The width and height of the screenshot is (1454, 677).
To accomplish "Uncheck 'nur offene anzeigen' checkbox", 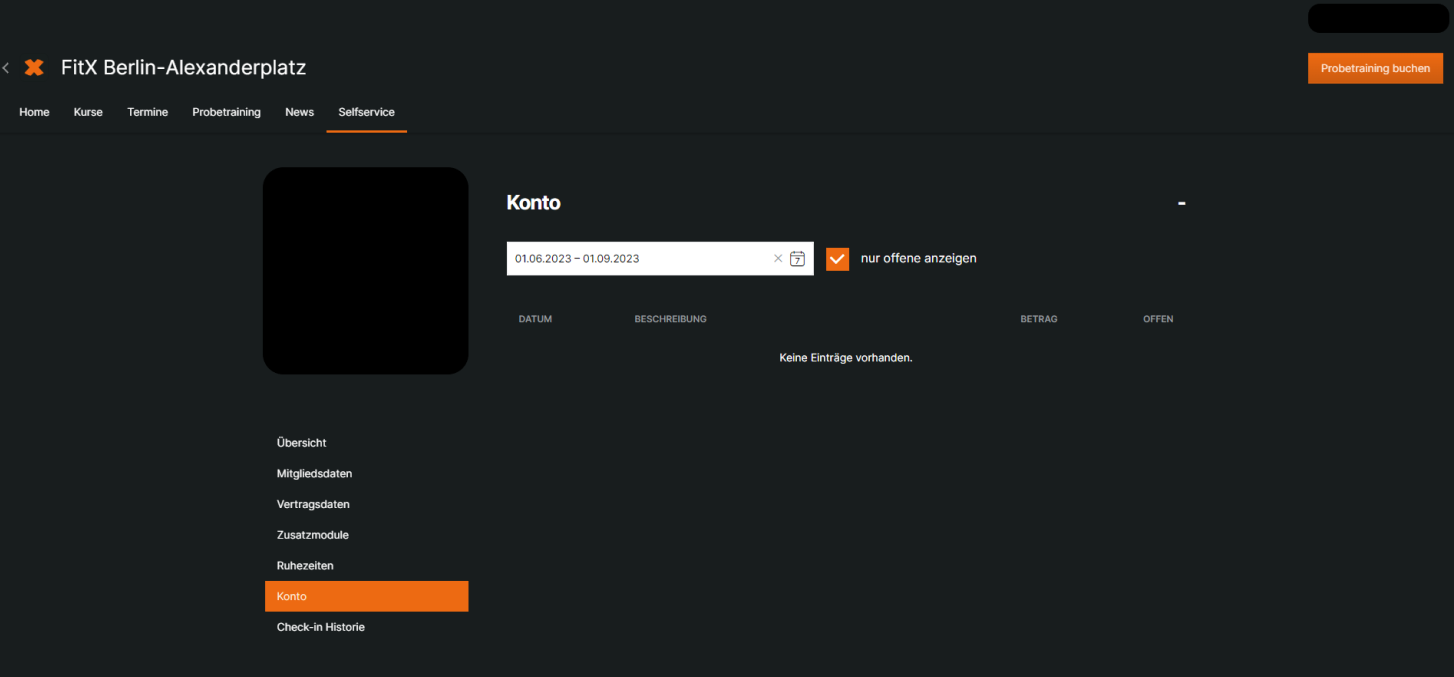I will pos(837,259).
